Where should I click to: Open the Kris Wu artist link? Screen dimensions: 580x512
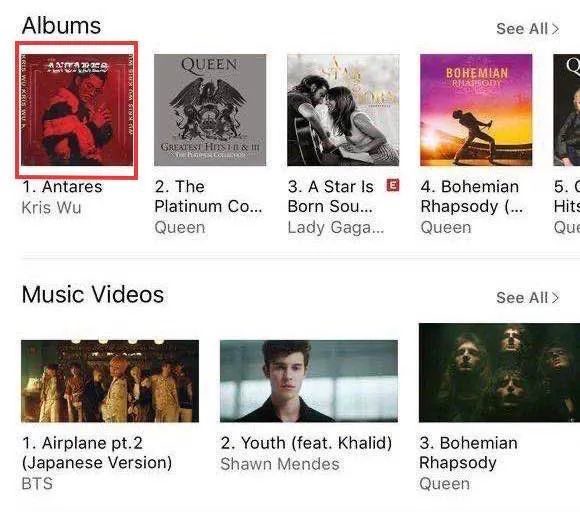coord(51,208)
